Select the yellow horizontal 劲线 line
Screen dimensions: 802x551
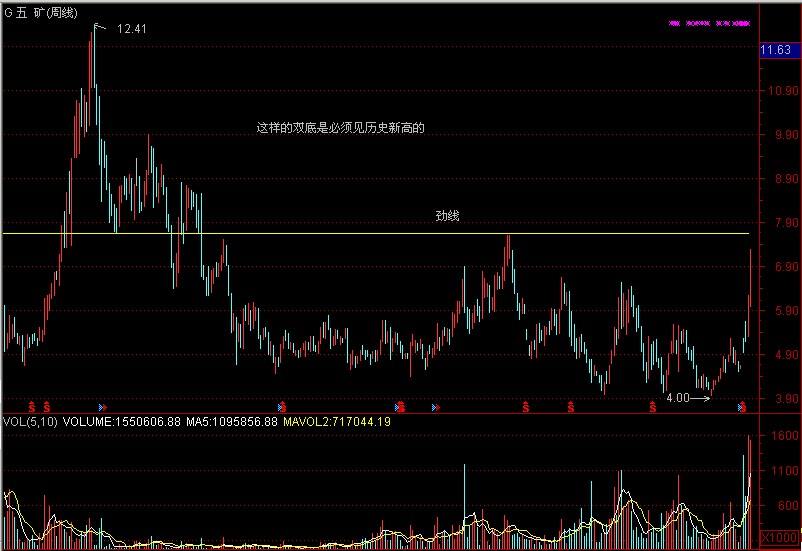point(300,233)
